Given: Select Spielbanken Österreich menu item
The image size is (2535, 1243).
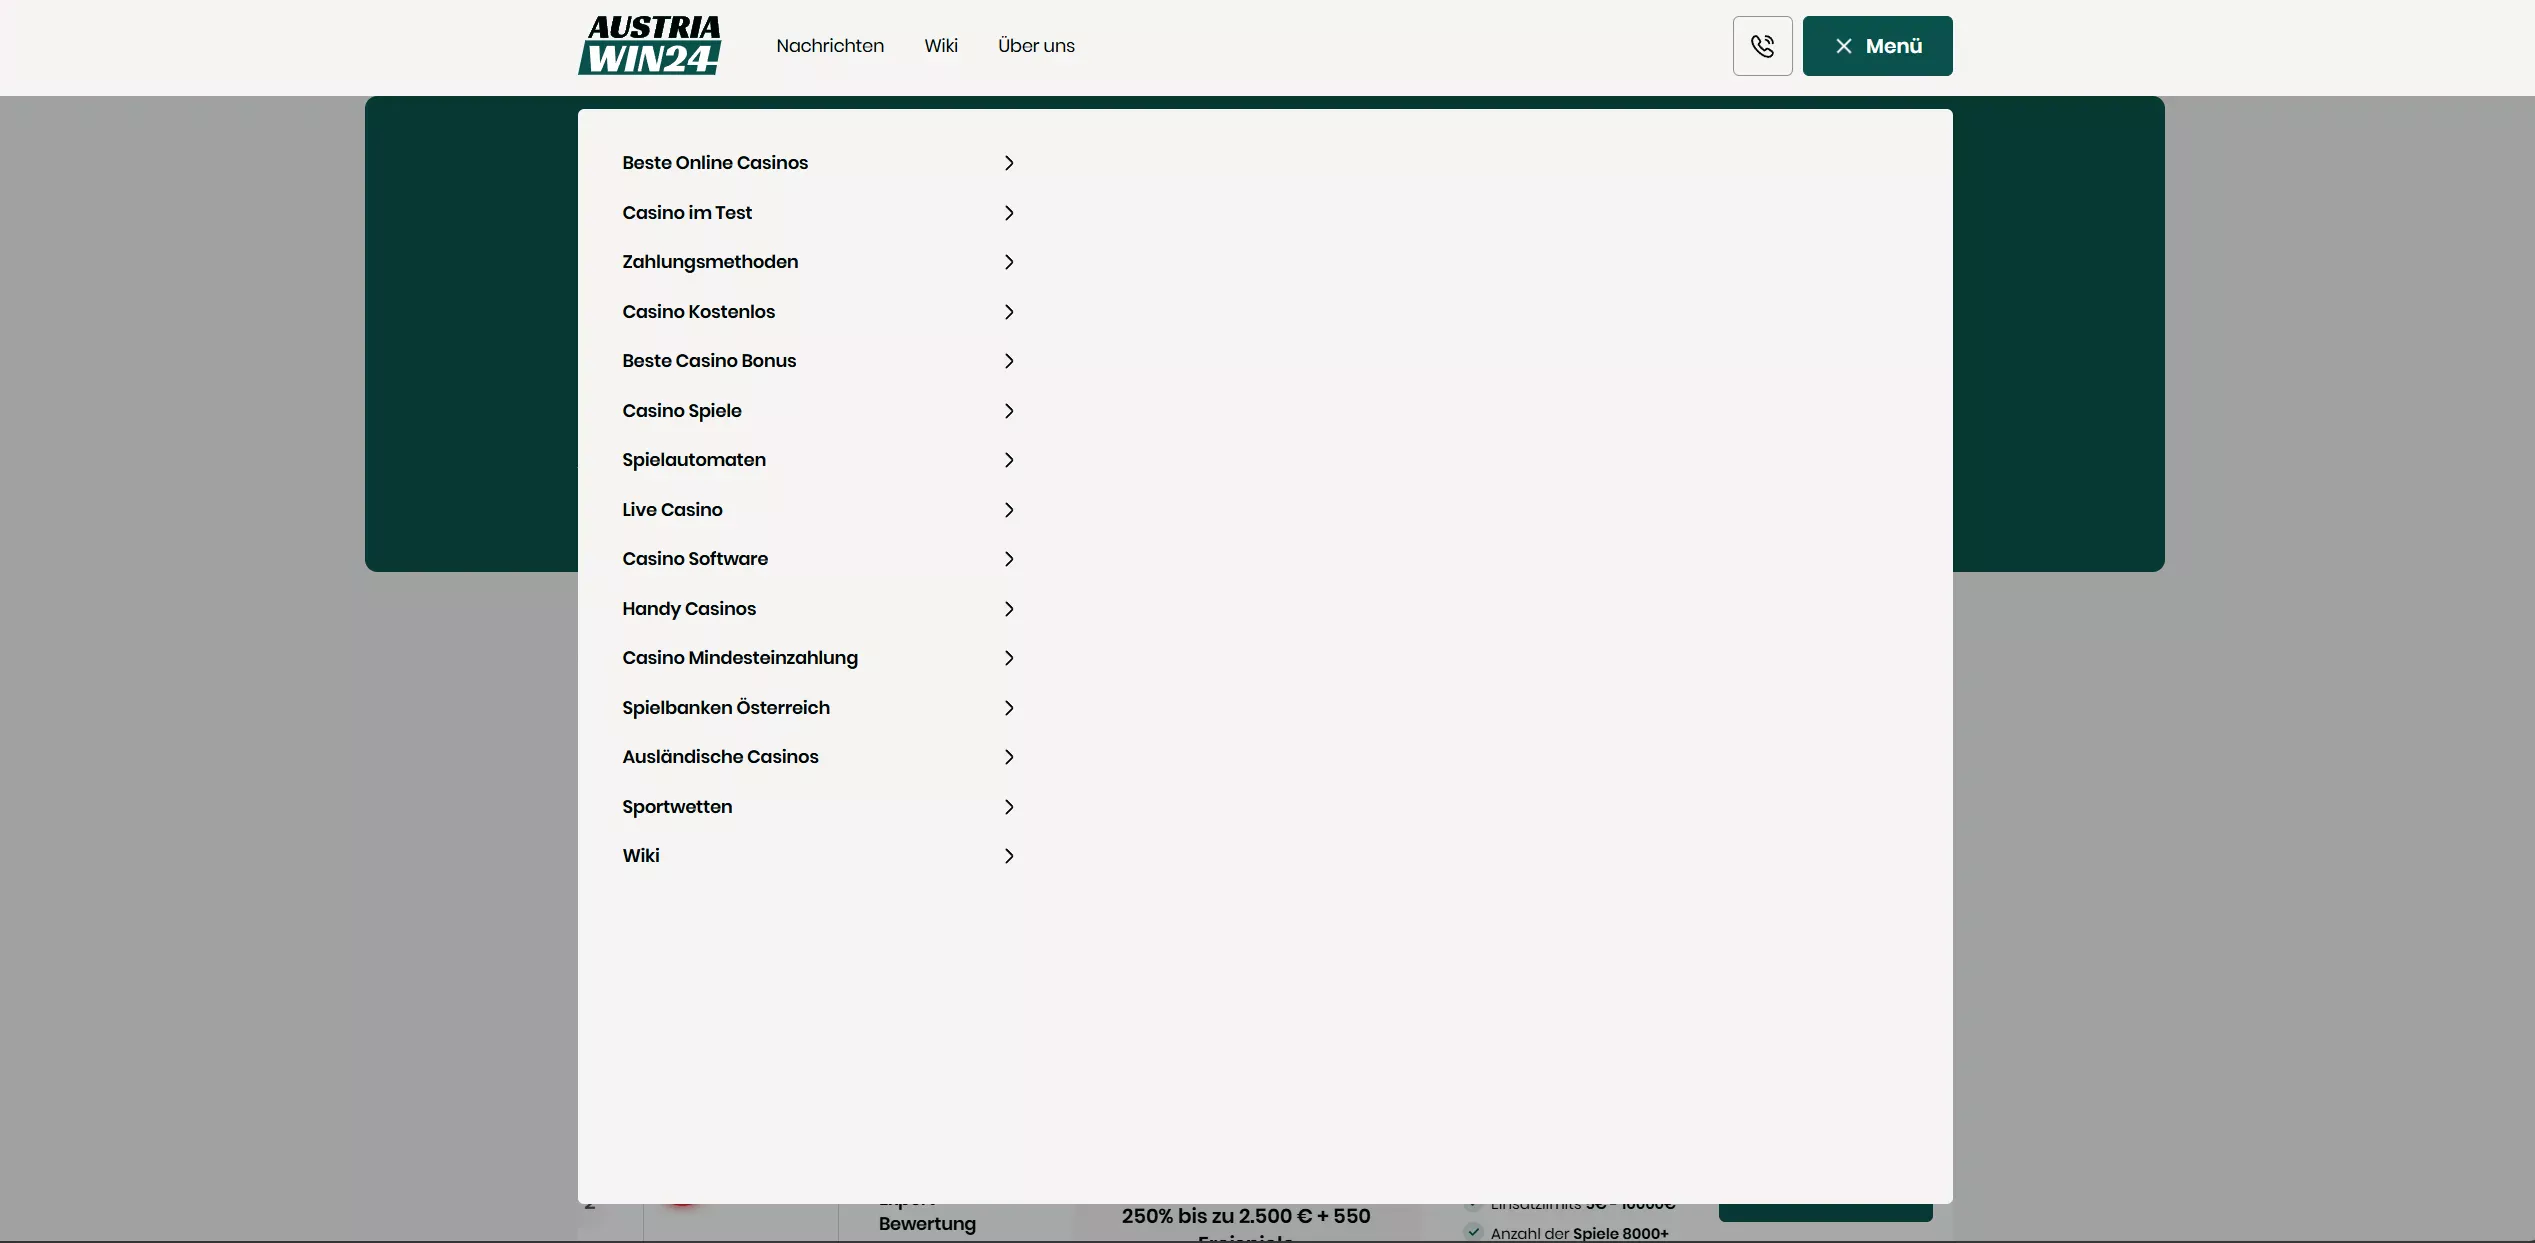Looking at the screenshot, I should click(726, 708).
